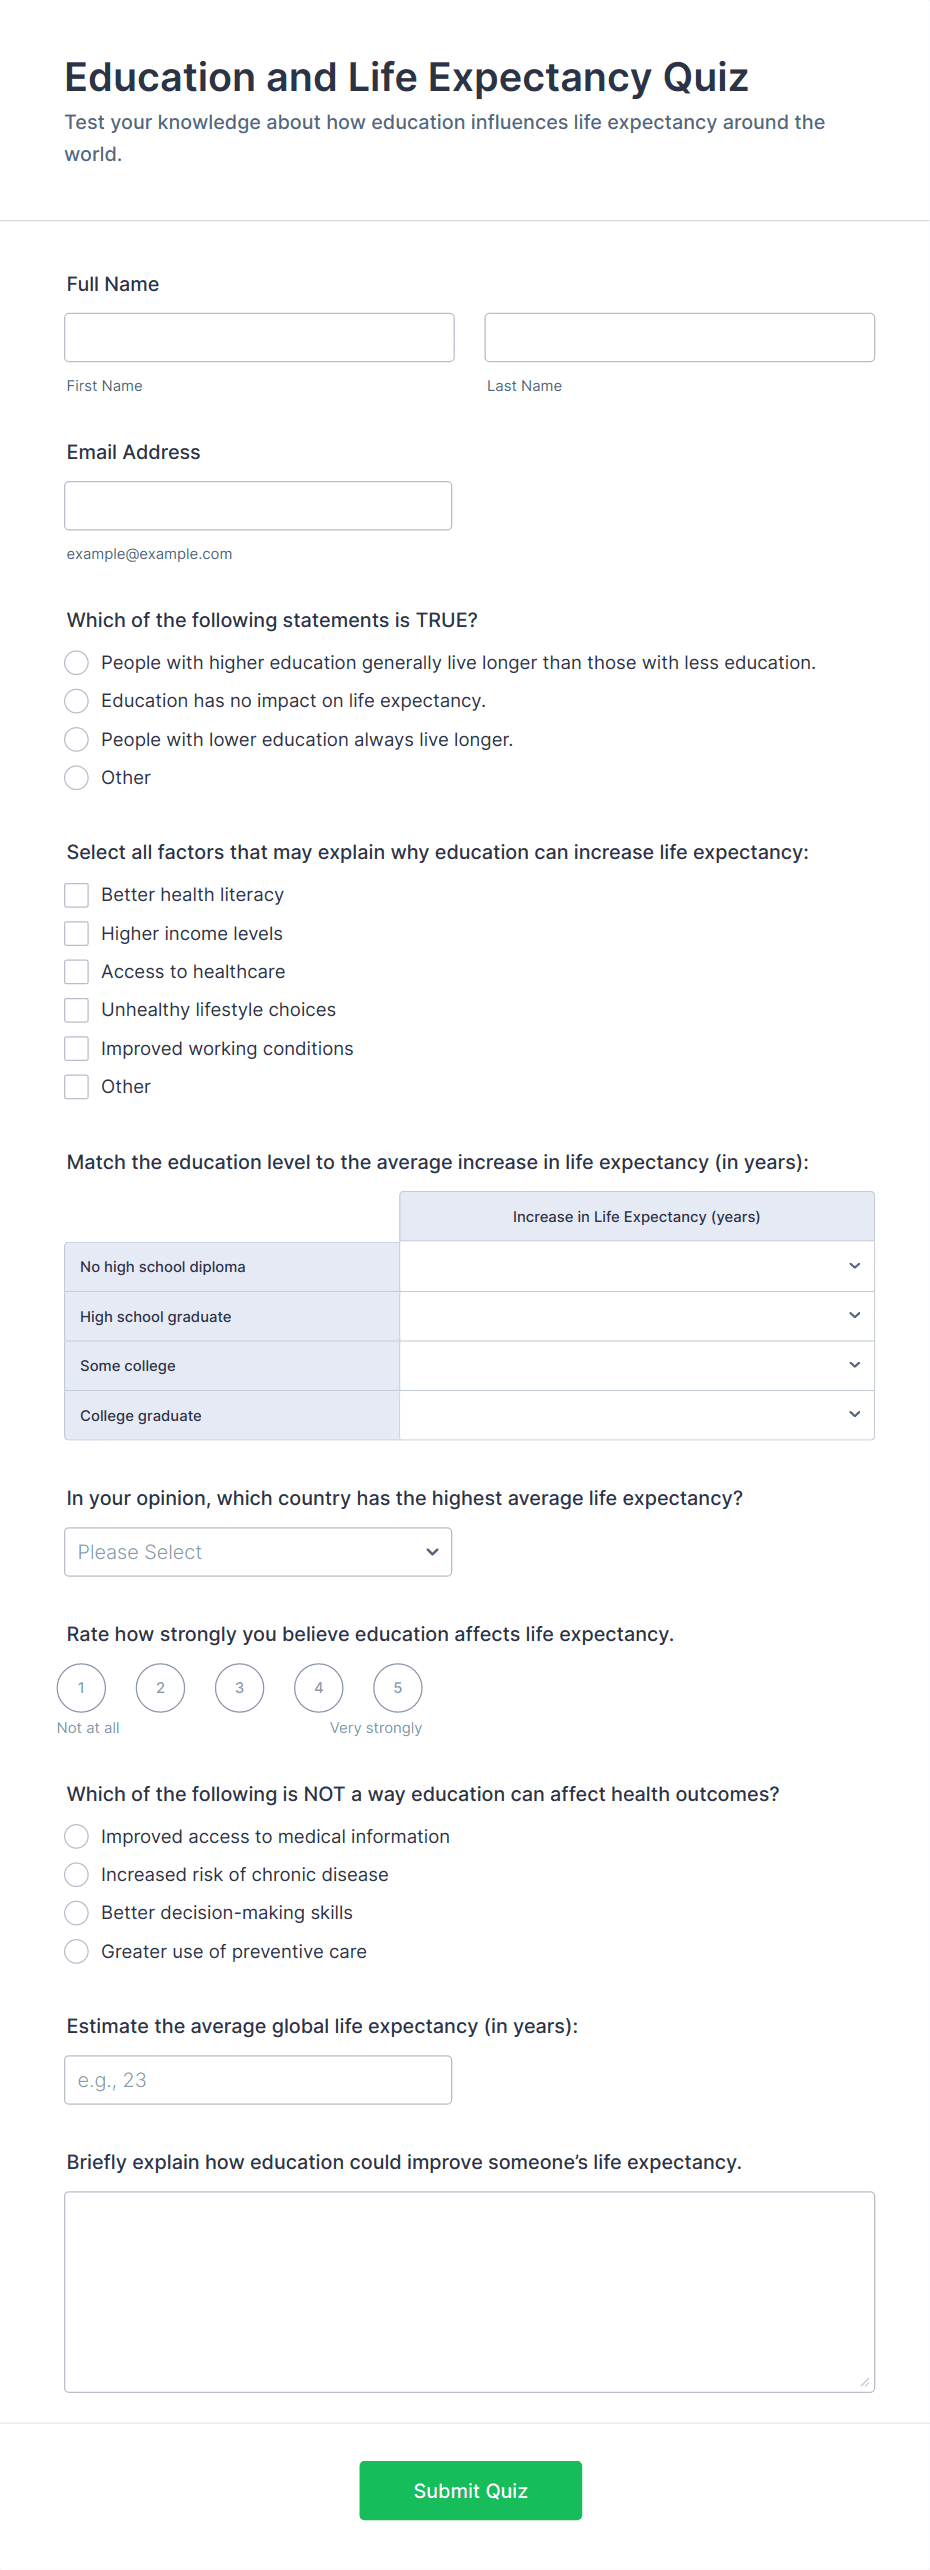Open the 'No high school diploma' dropdown
This screenshot has width=930, height=2570.
click(x=636, y=1267)
